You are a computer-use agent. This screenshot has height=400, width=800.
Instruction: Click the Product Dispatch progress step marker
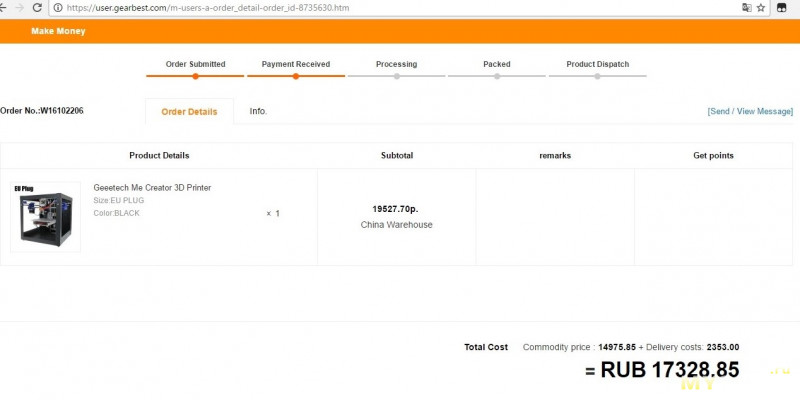[597, 76]
